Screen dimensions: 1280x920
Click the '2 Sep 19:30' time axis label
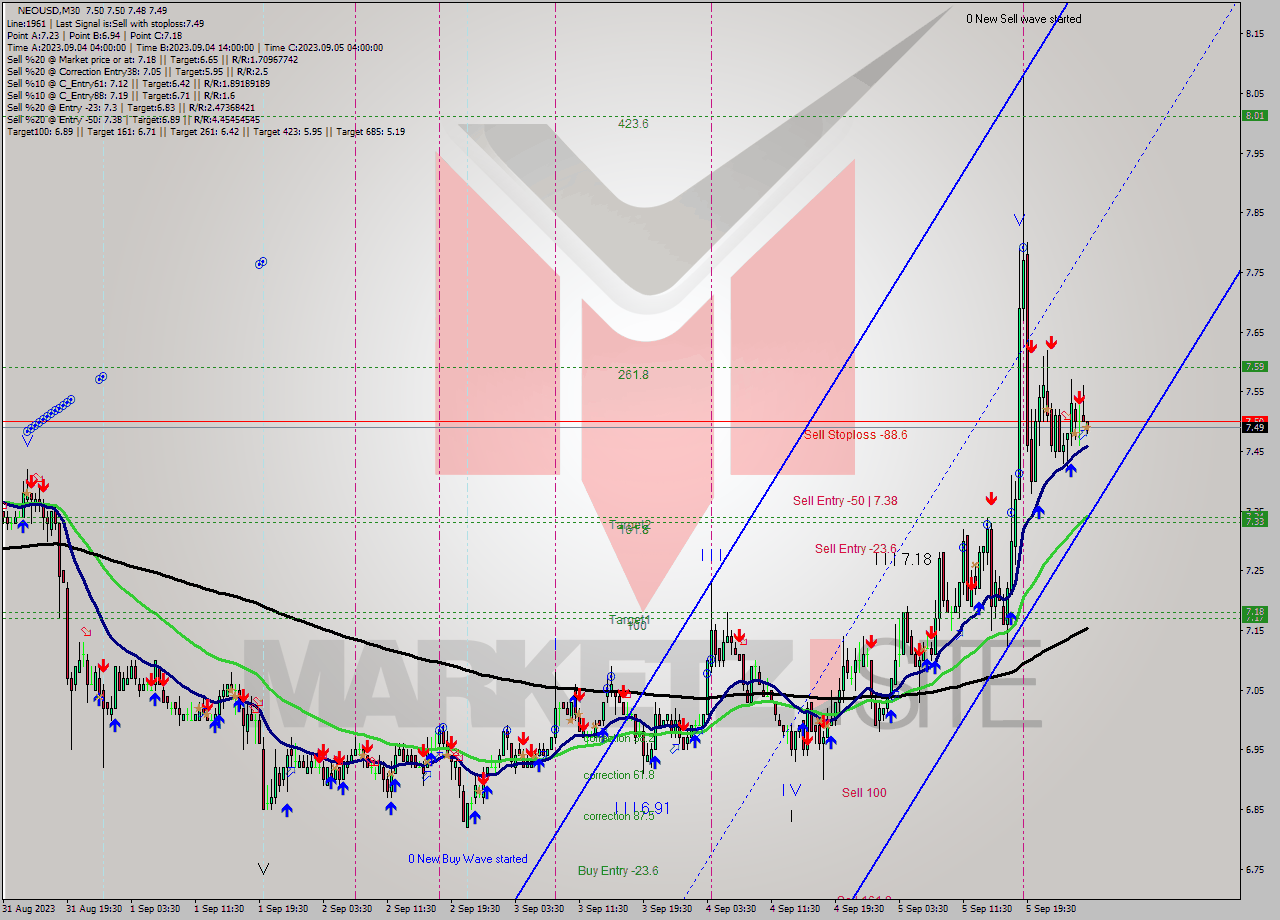tap(475, 909)
